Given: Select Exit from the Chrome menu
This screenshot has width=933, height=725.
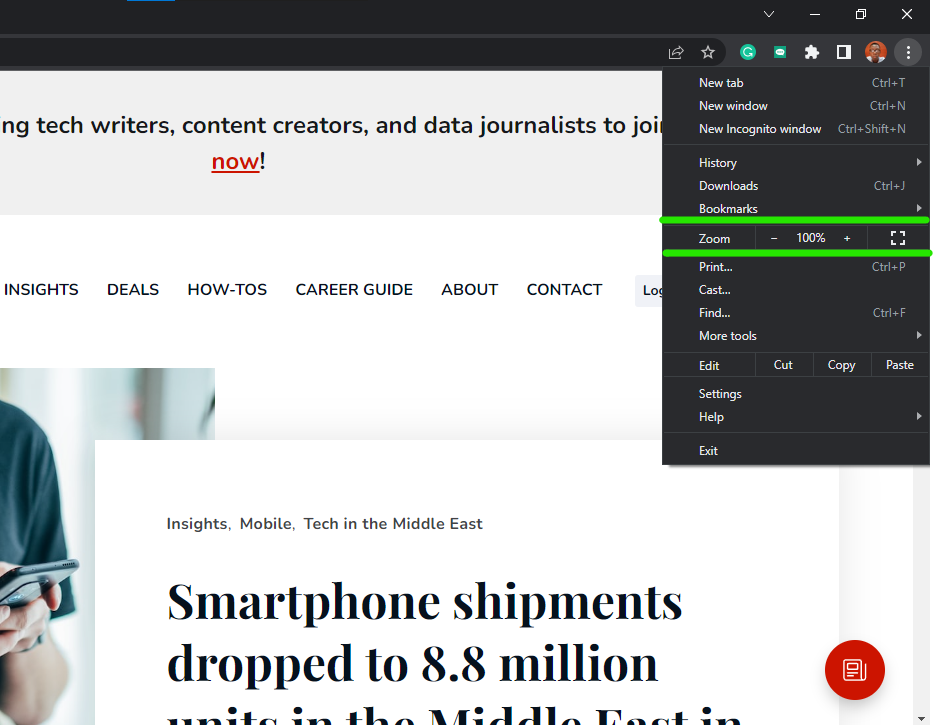Looking at the screenshot, I should (796, 451).
